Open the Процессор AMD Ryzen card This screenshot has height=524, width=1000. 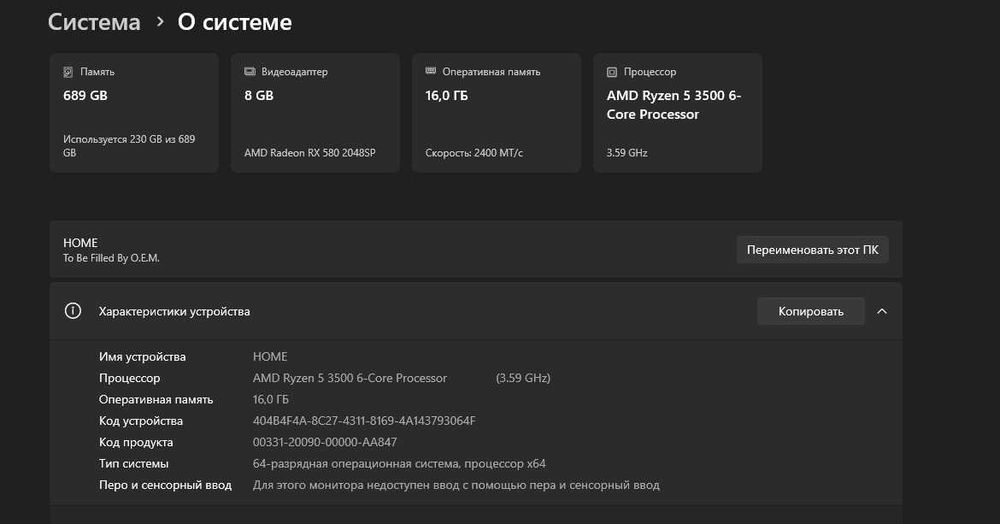(x=677, y=113)
